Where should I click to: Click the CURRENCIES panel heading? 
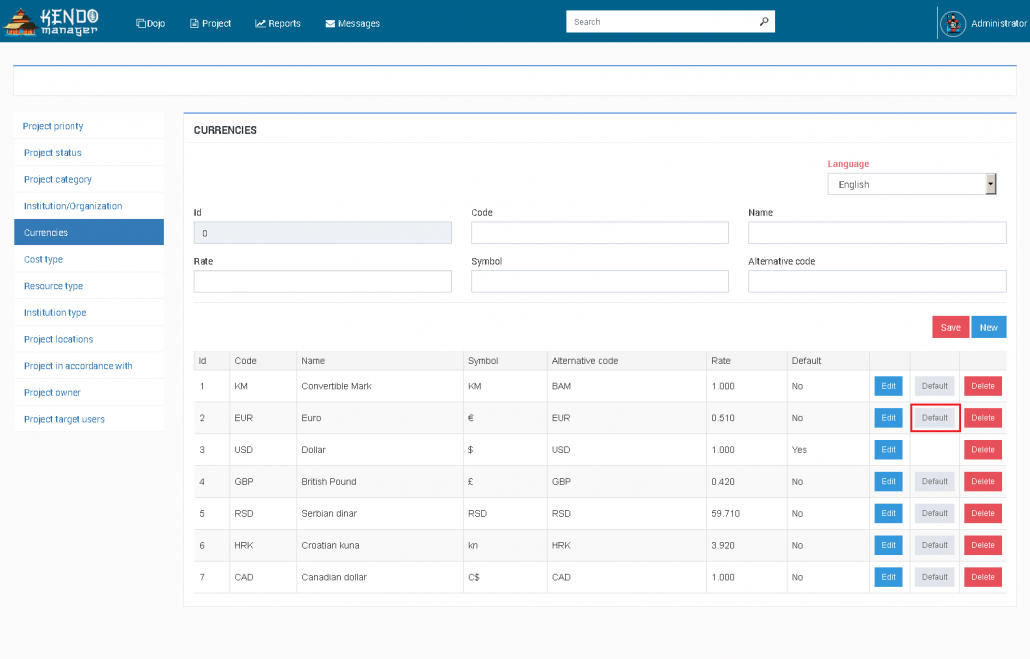[225, 130]
